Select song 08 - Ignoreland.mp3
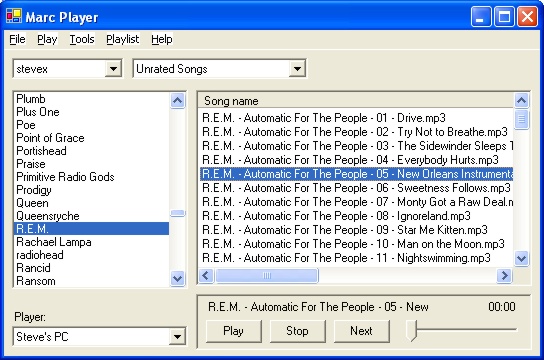Screen dimensions: 544x360 coord(356,216)
